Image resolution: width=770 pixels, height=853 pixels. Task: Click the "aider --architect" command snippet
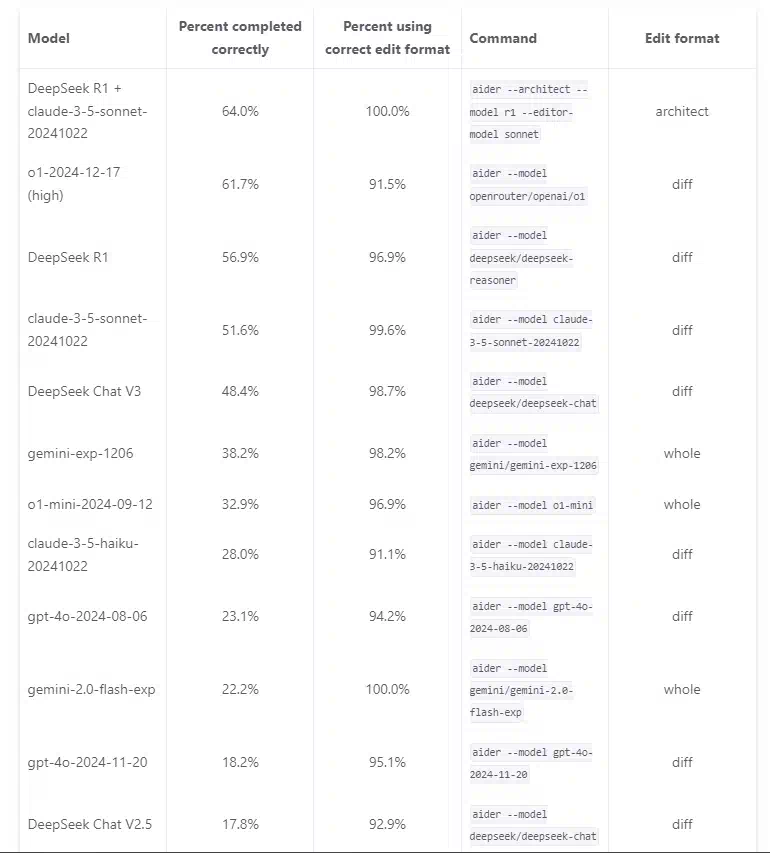coord(529,111)
